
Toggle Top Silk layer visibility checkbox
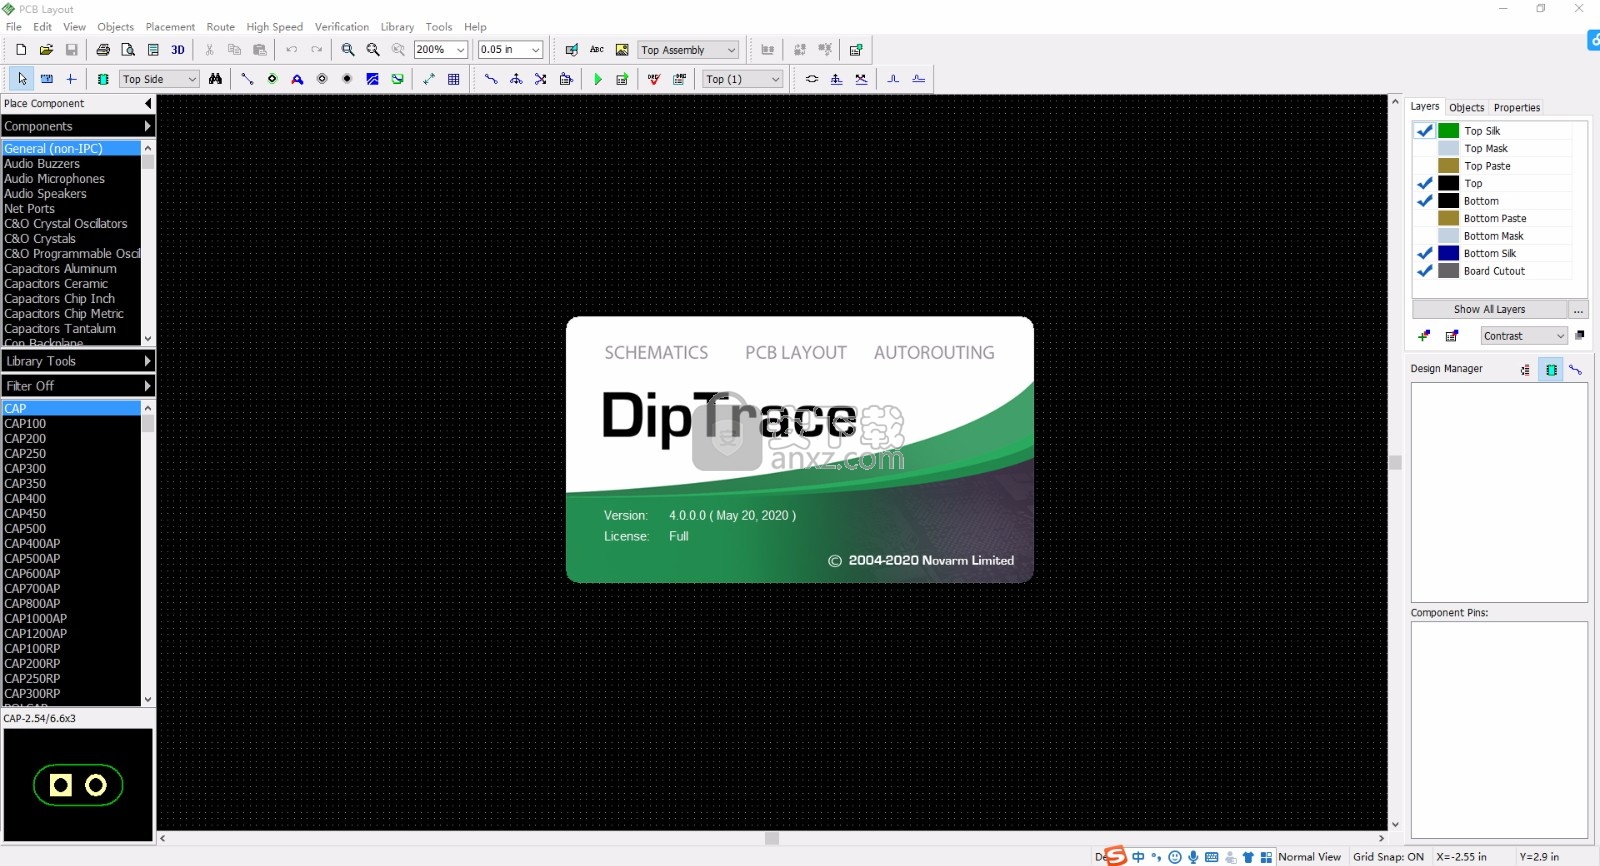(x=1425, y=130)
